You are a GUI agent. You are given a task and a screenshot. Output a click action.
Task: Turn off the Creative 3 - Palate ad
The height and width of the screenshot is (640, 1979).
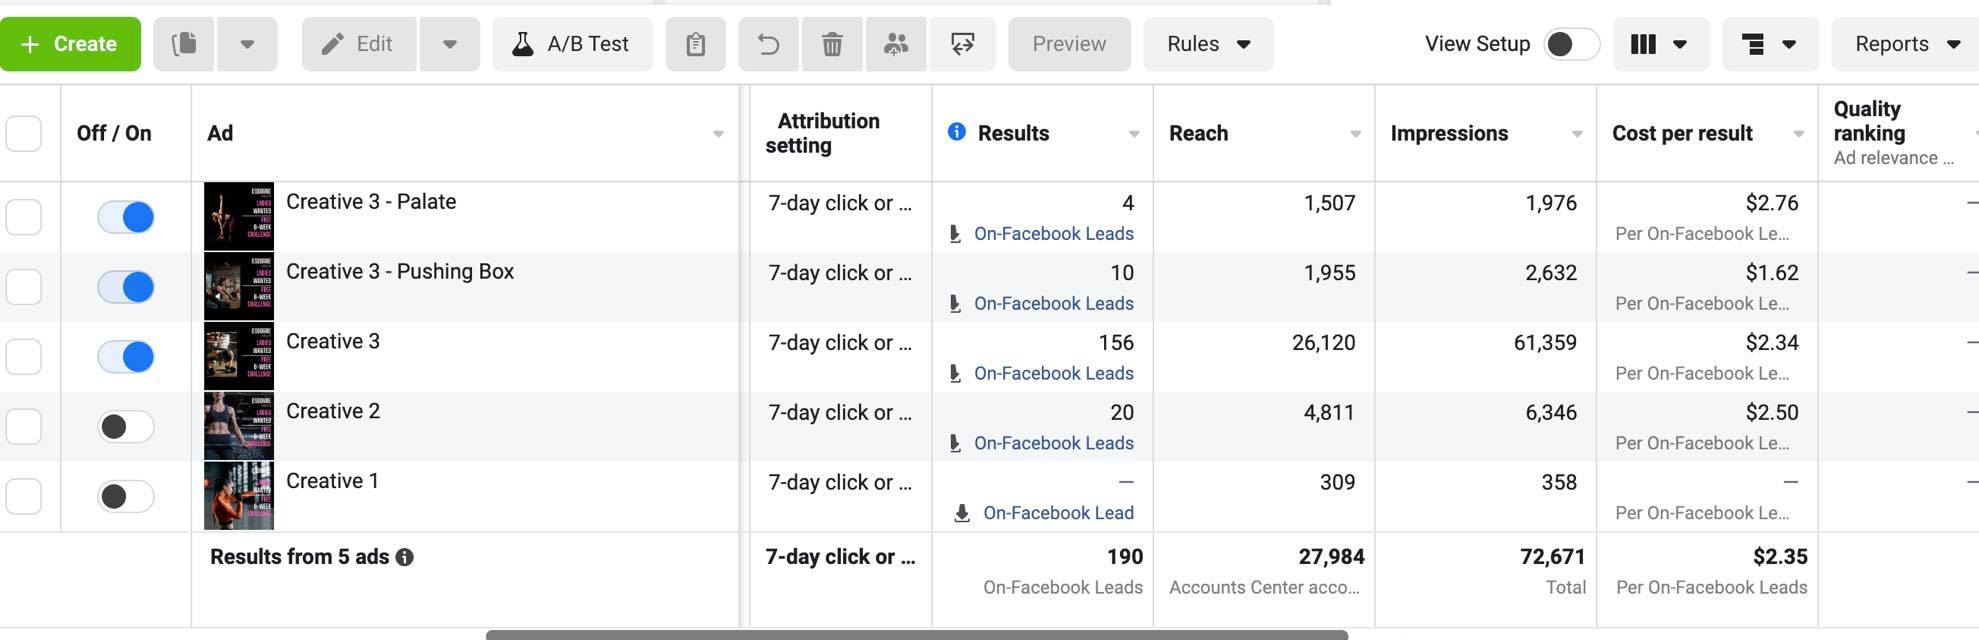126,217
